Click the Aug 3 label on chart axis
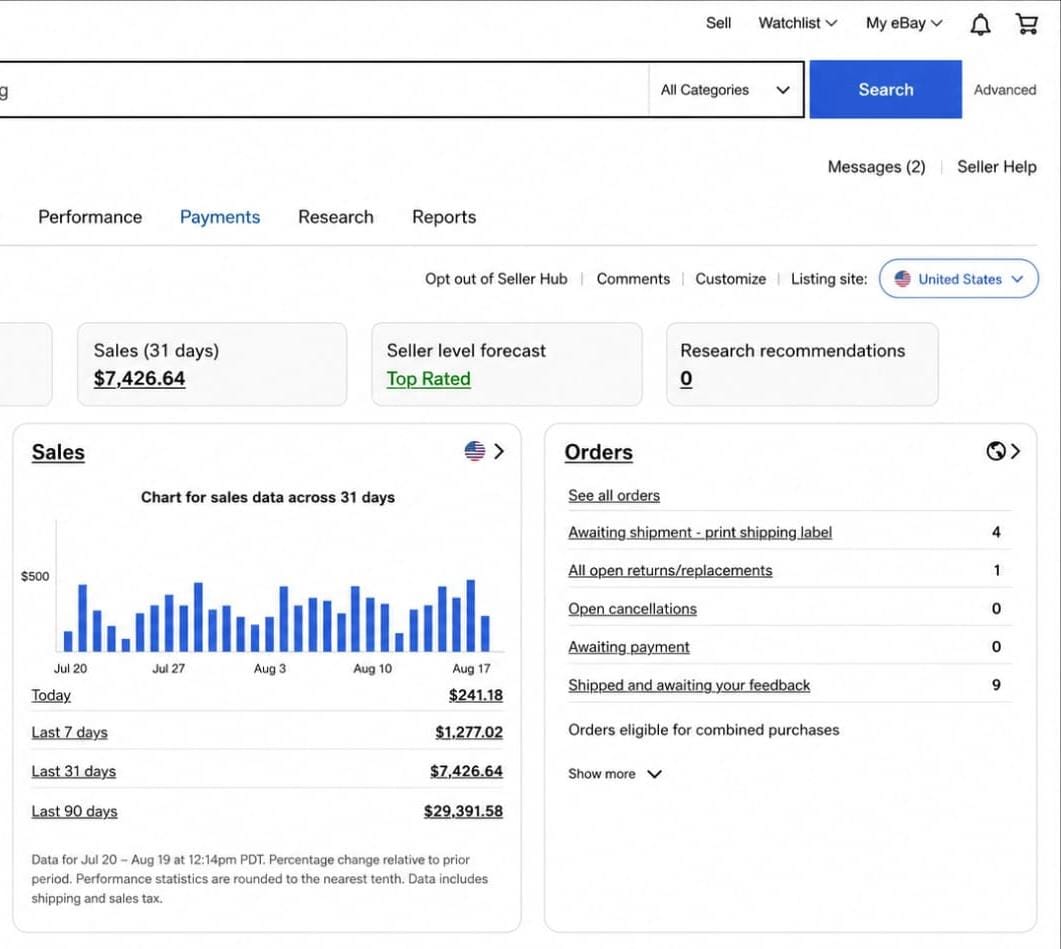Screen dimensions: 1061x949 (x=270, y=669)
